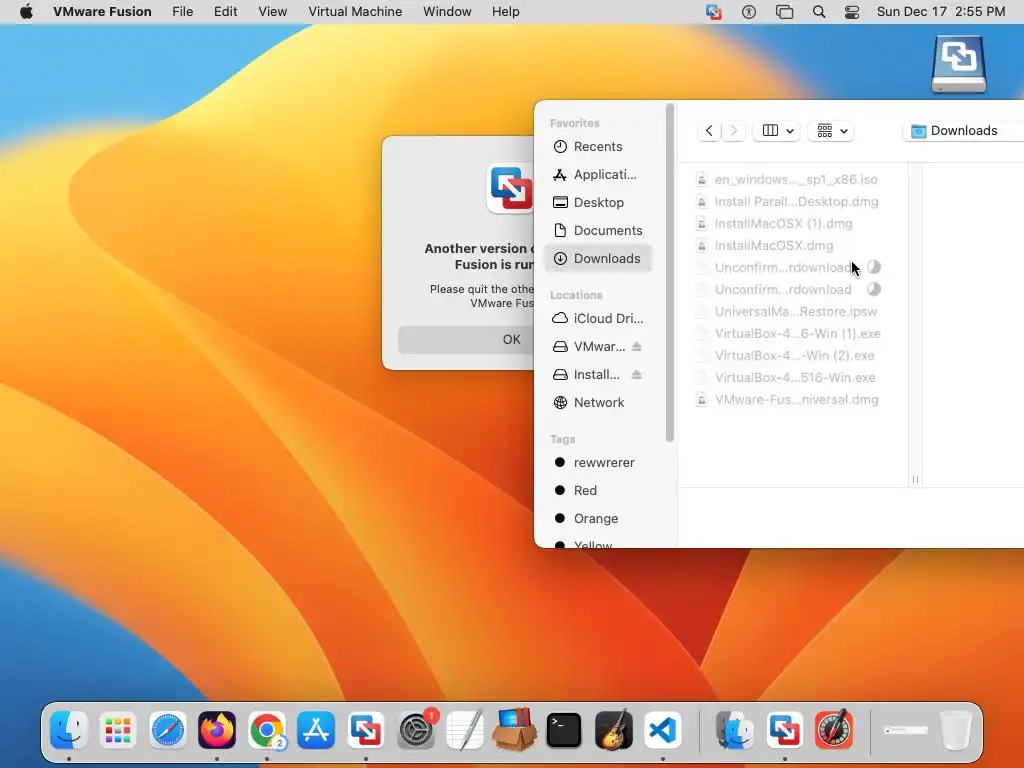Select the Red tag
The width and height of the screenshot is (1024, 768).
pyautogui.click(x=598, y=490)
